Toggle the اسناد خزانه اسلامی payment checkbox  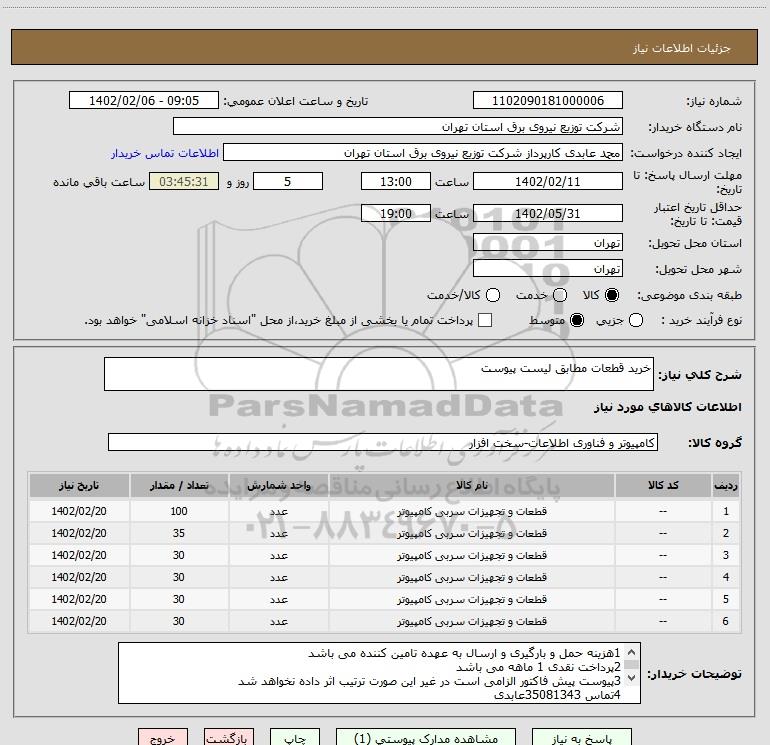click(x=485, y=320)
